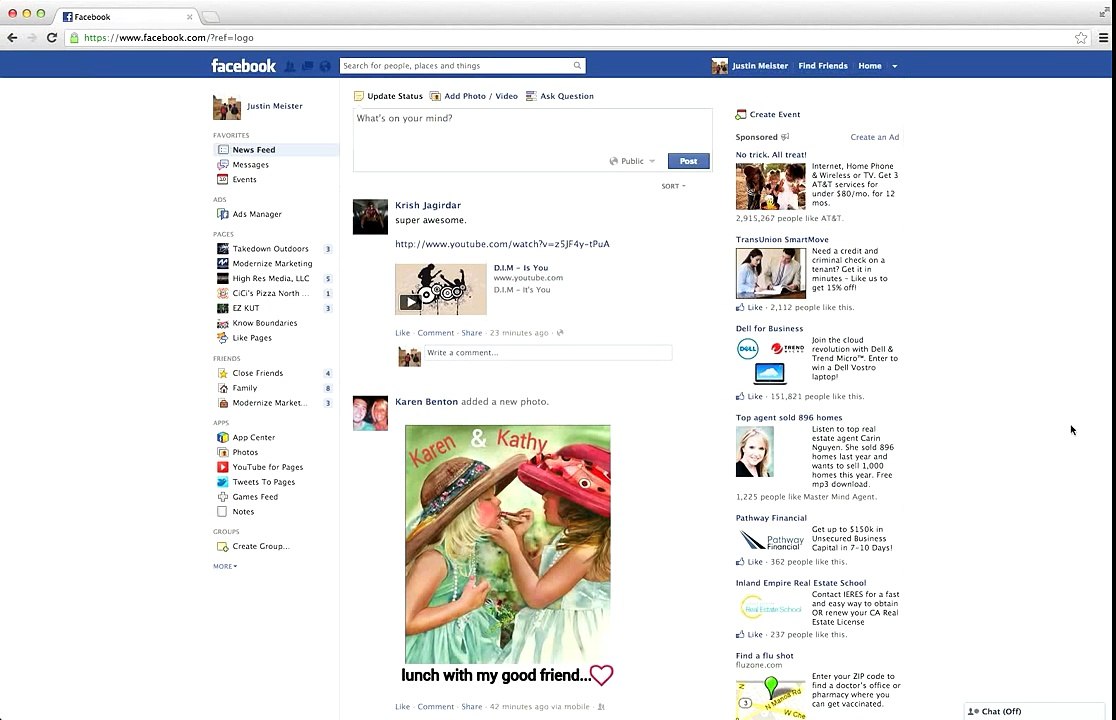1116x720 pixels.
Task: Open Tweets To Pages app
Action: [x=263, y=482]
